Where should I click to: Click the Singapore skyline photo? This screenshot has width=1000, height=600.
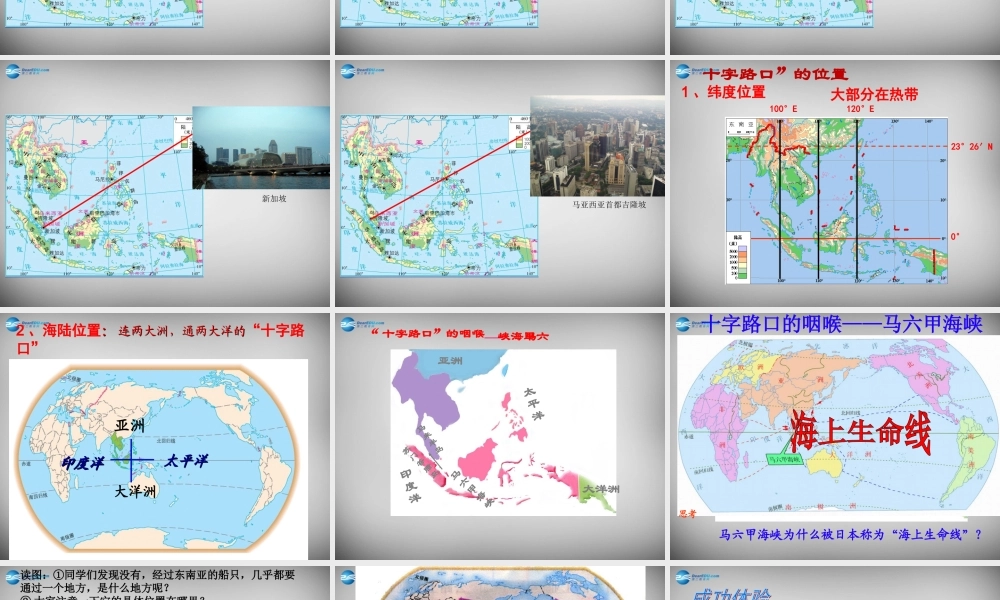click(261, 148)
